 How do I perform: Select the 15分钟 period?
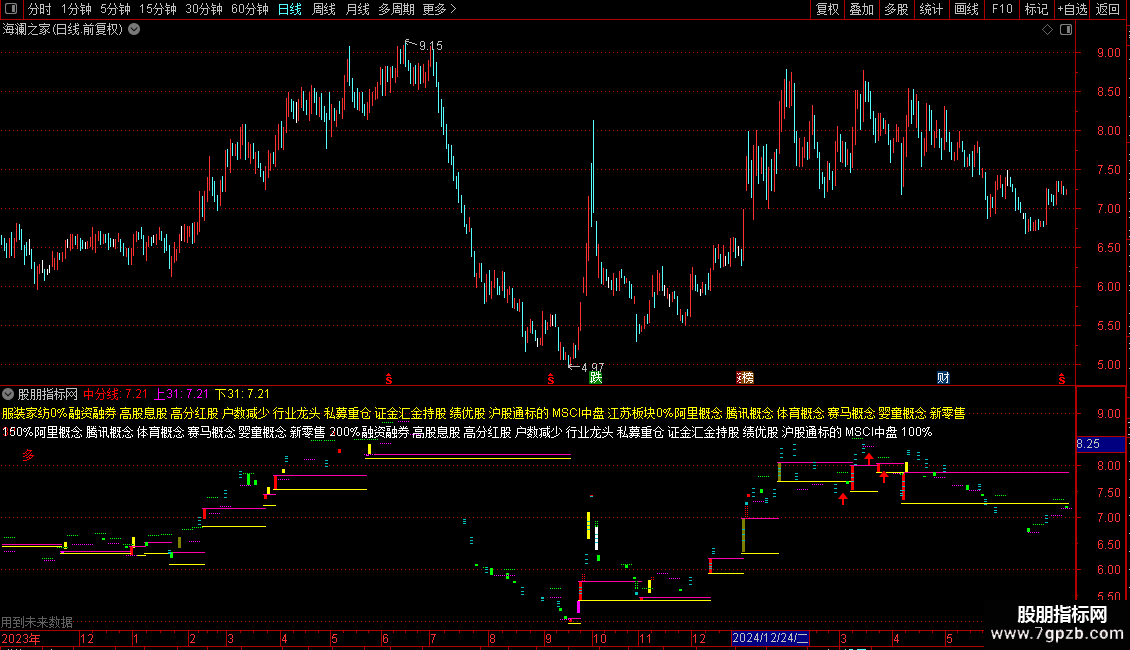(x=157, y=9)
